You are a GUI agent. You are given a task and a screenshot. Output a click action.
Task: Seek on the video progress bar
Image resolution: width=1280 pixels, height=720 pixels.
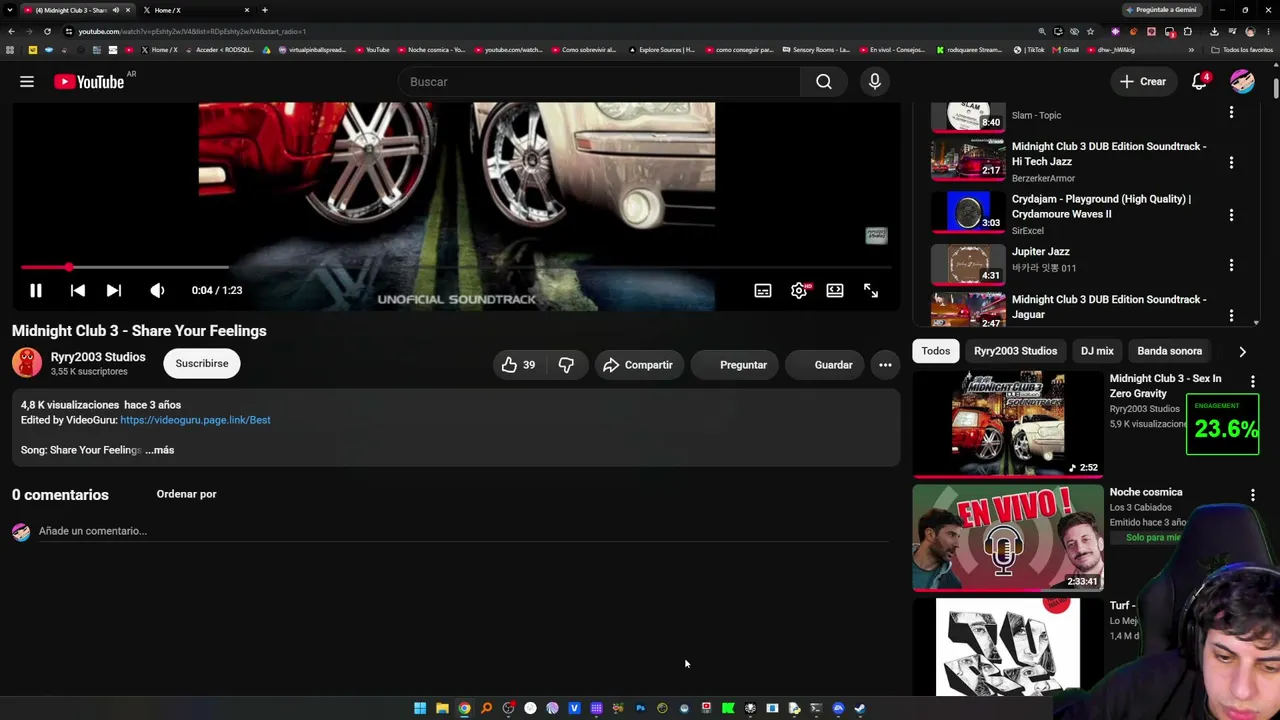[x=456, y=267]
